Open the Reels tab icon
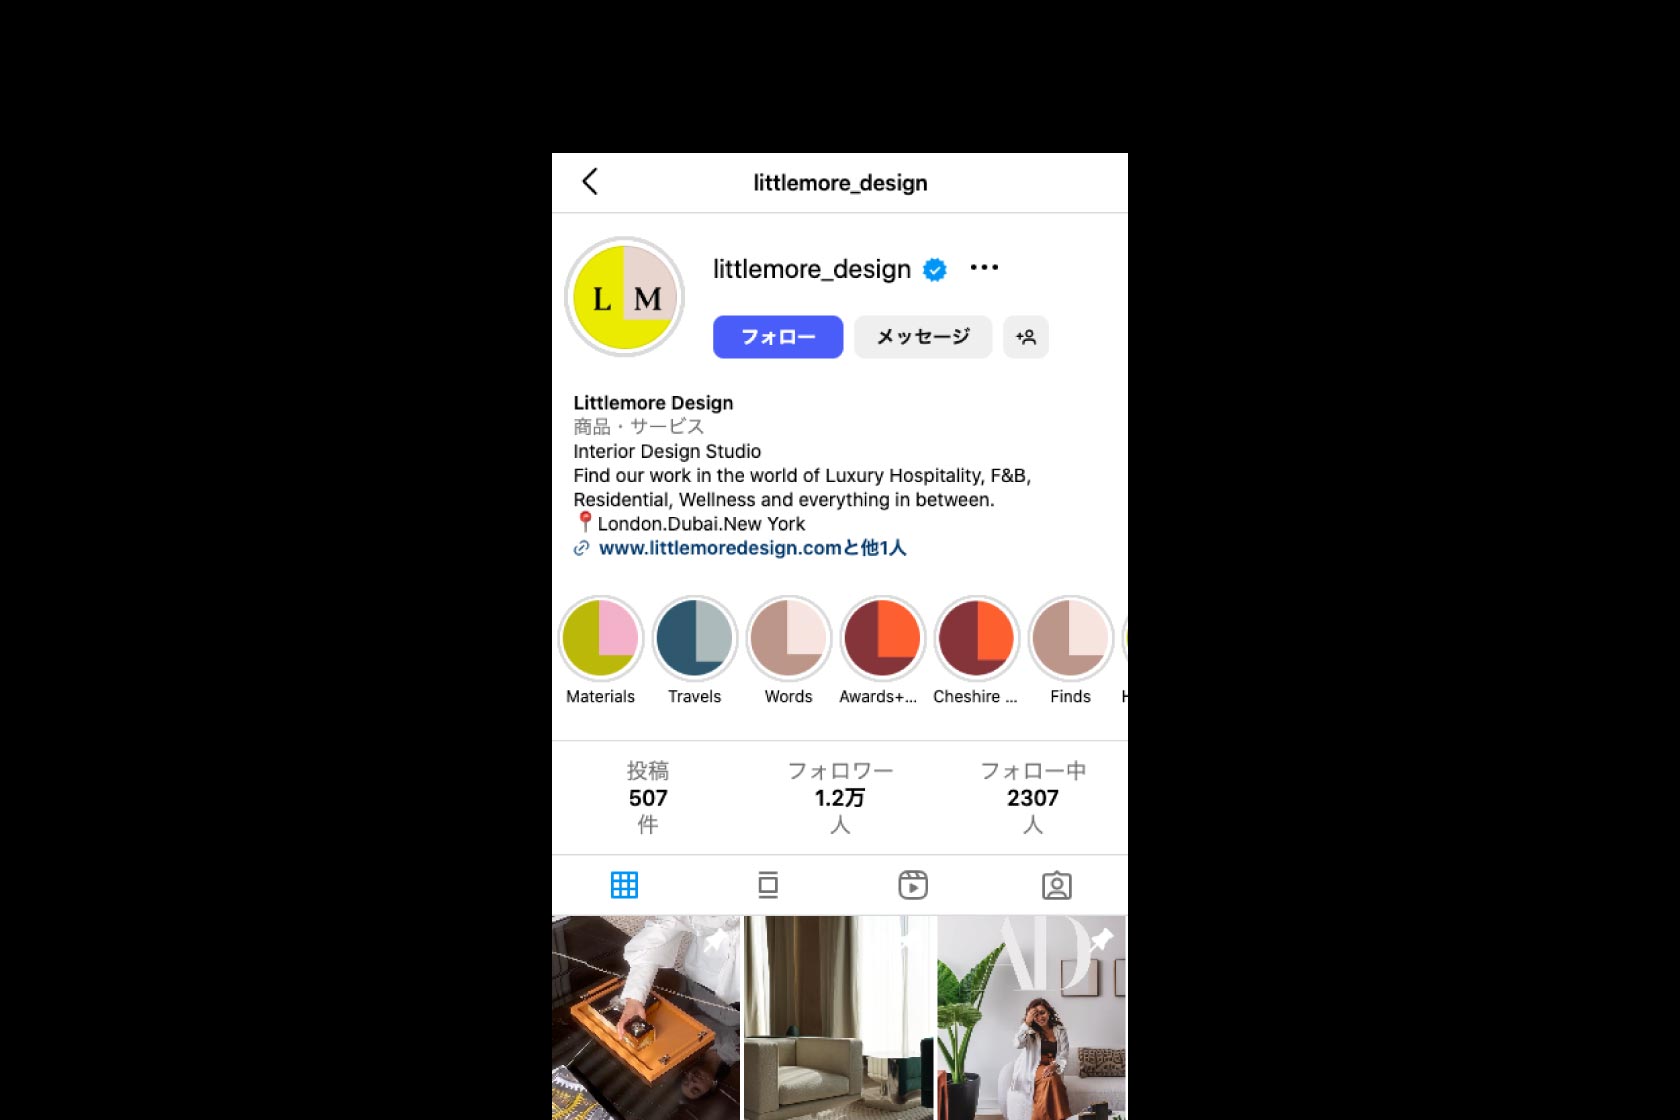This screenshot has height=1120, width=1680. 912,885
